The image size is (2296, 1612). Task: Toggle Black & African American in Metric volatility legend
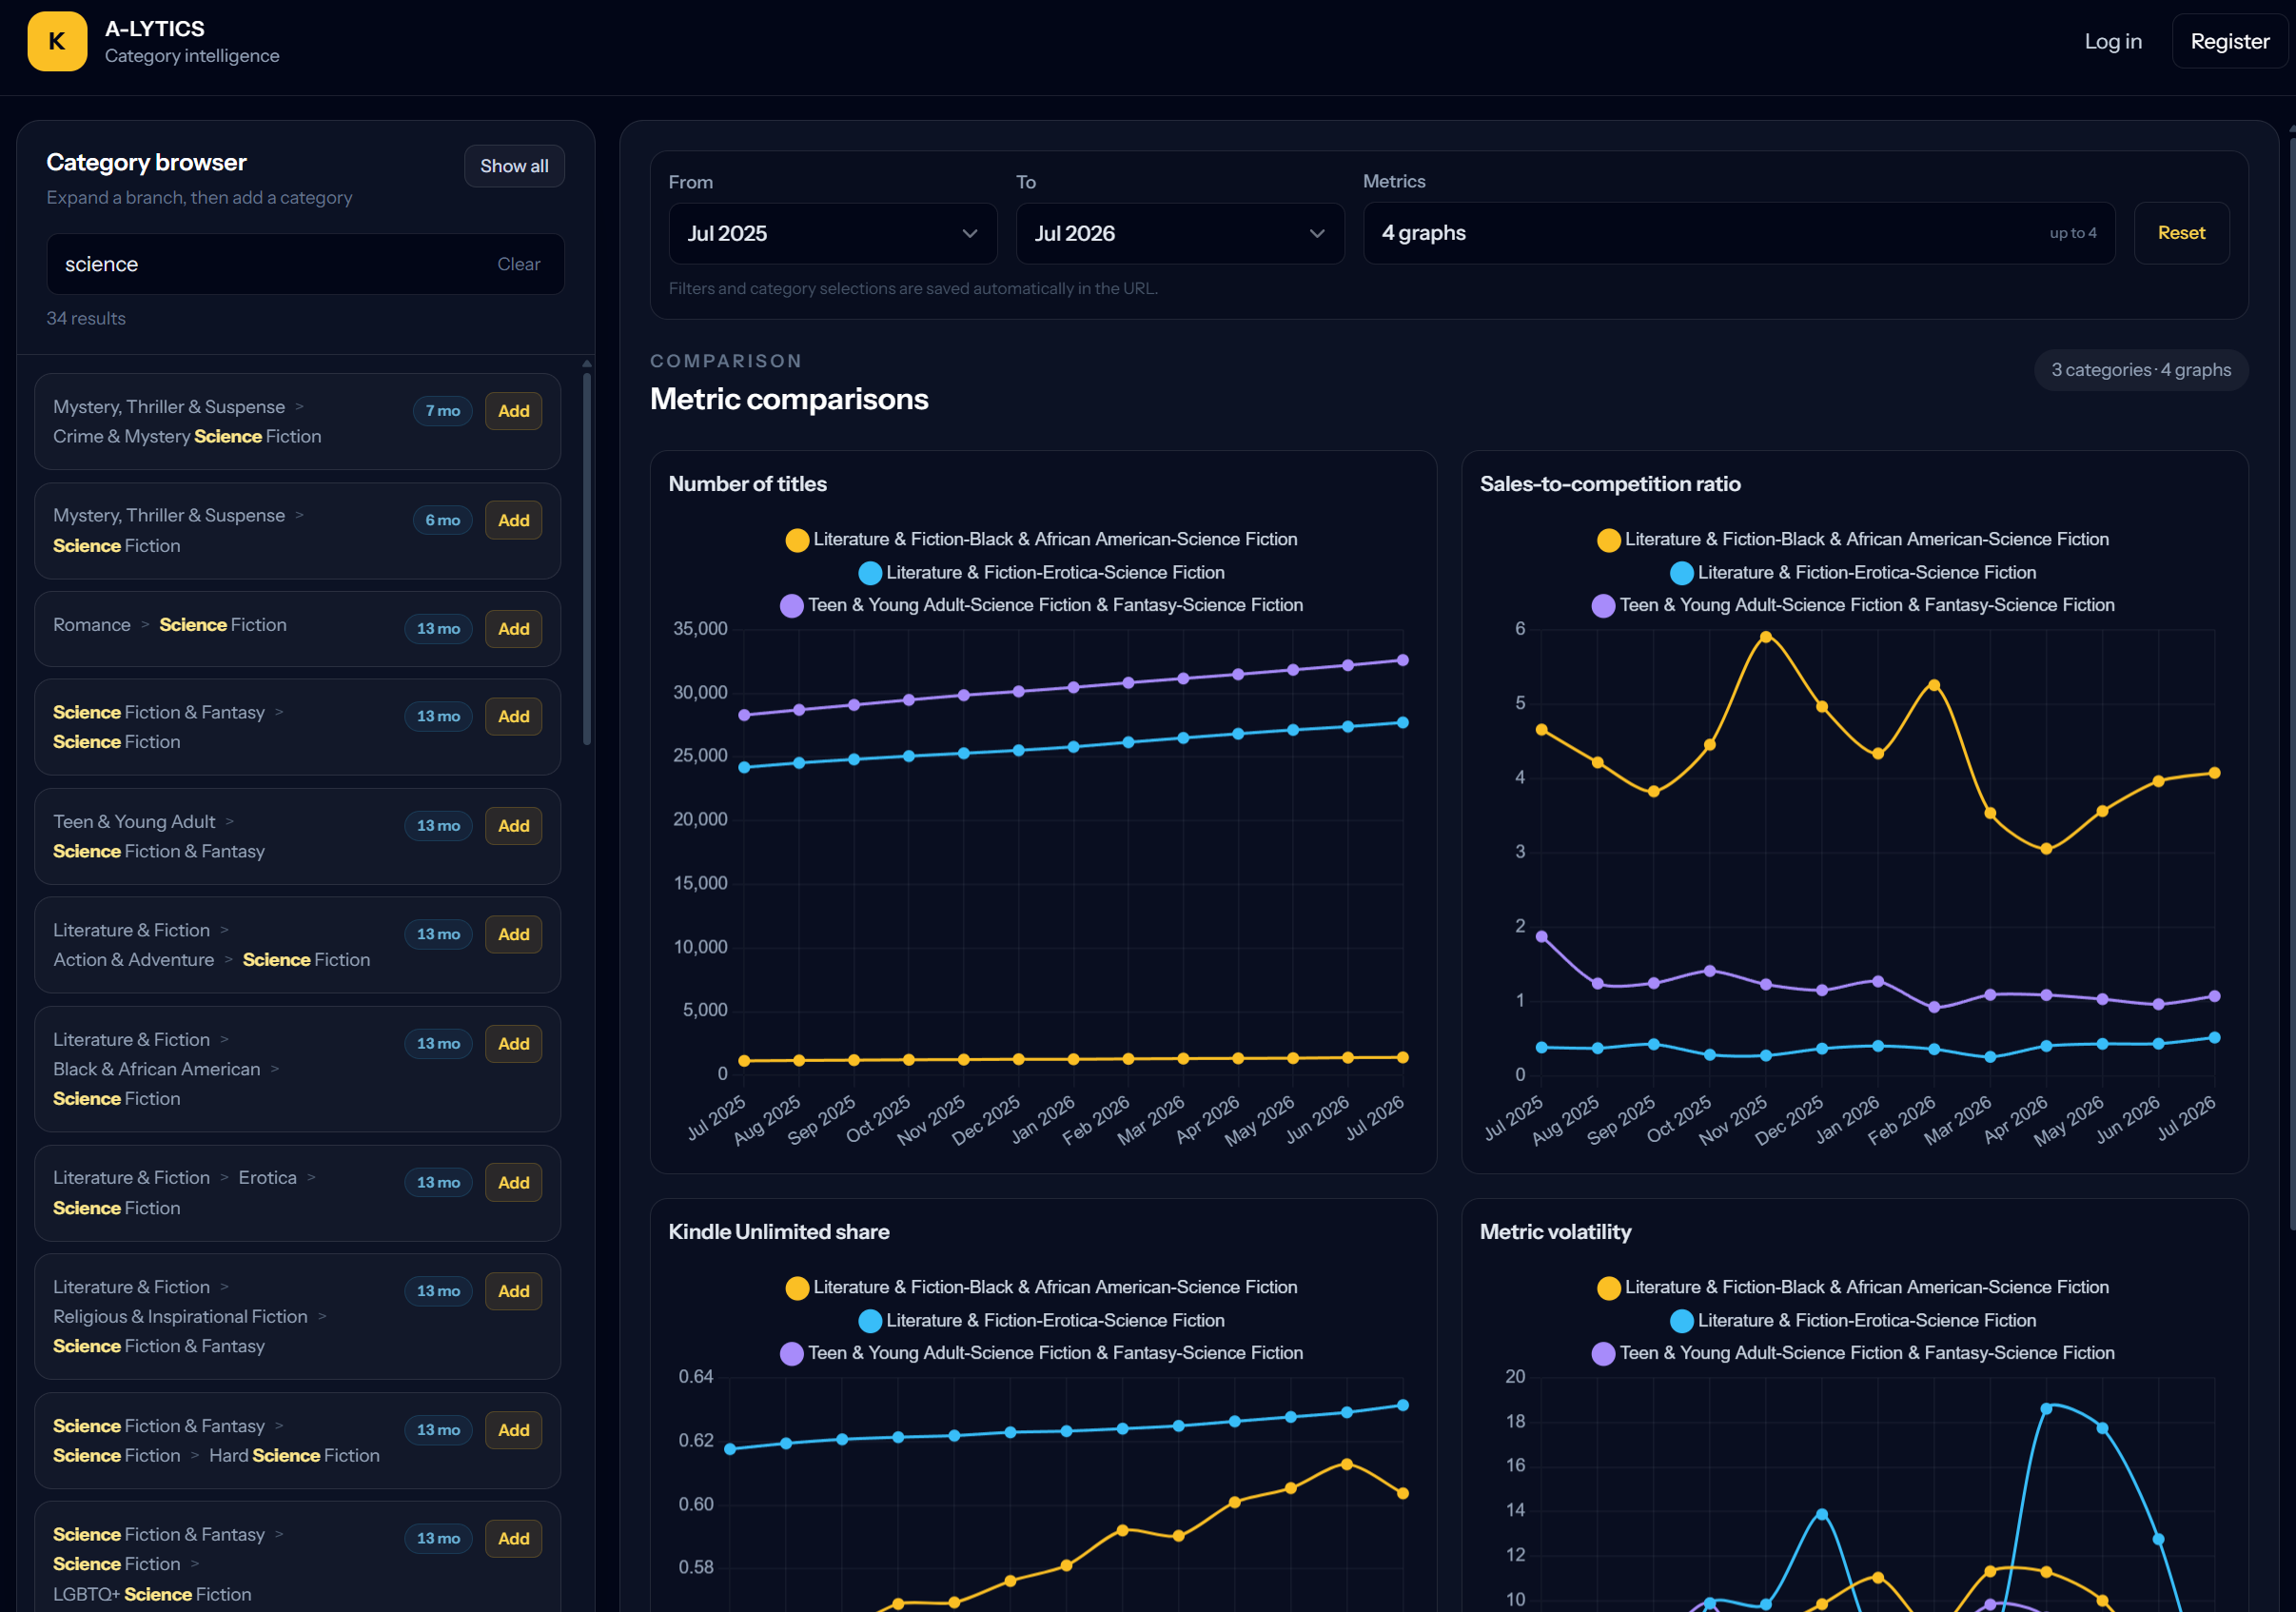pos(1853,1287)
